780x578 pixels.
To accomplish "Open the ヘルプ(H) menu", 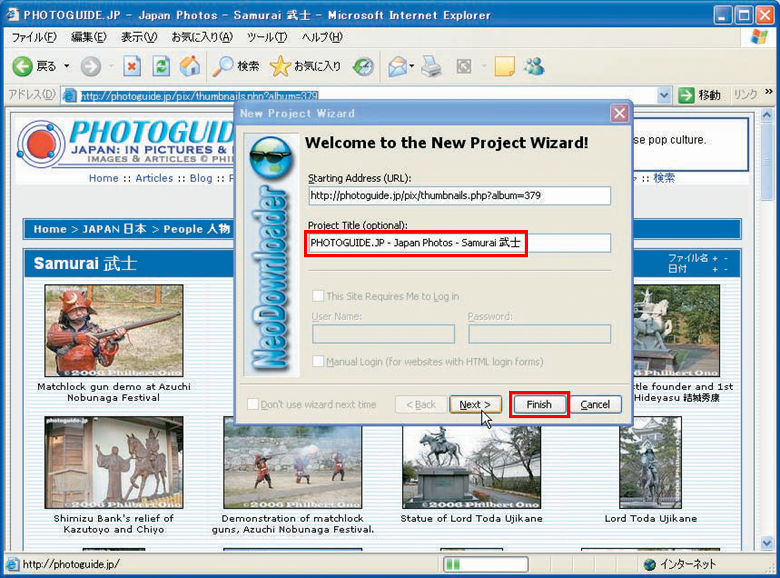I will click(x=322, y=37).
